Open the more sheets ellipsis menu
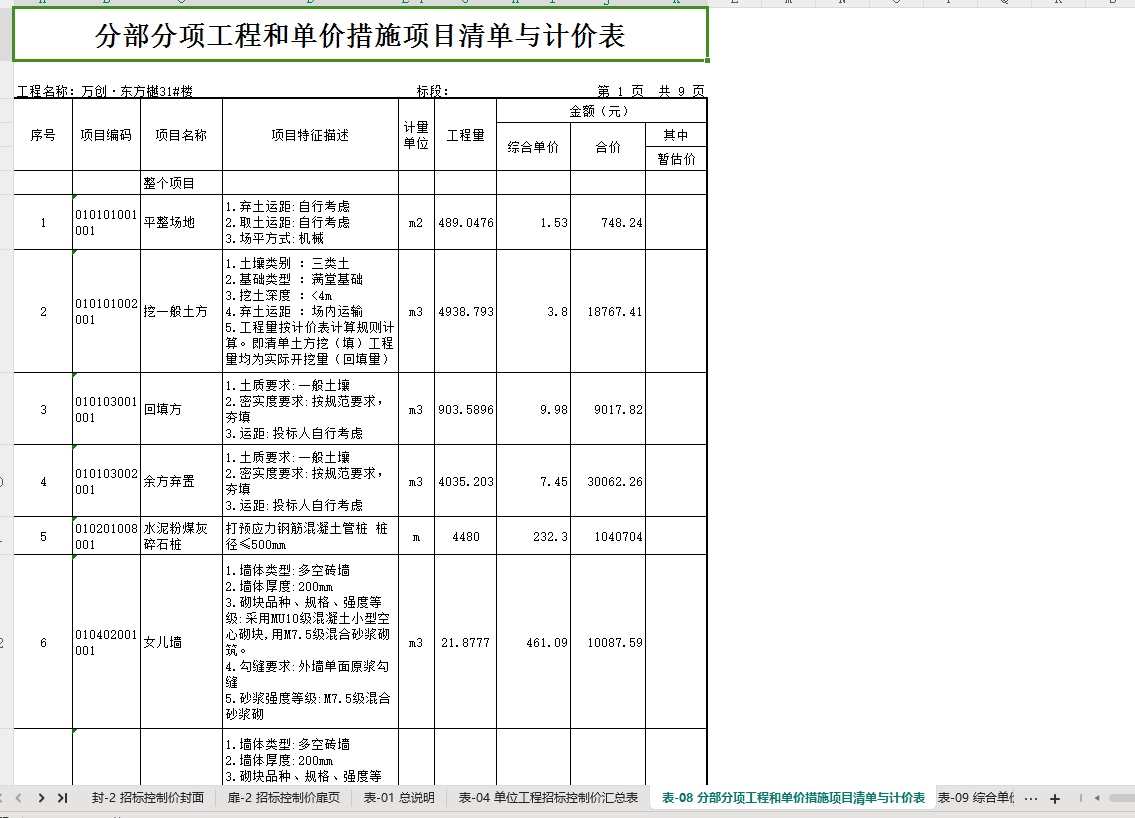This screenshot has width=1135, height=818. [x=1031, y=798]
